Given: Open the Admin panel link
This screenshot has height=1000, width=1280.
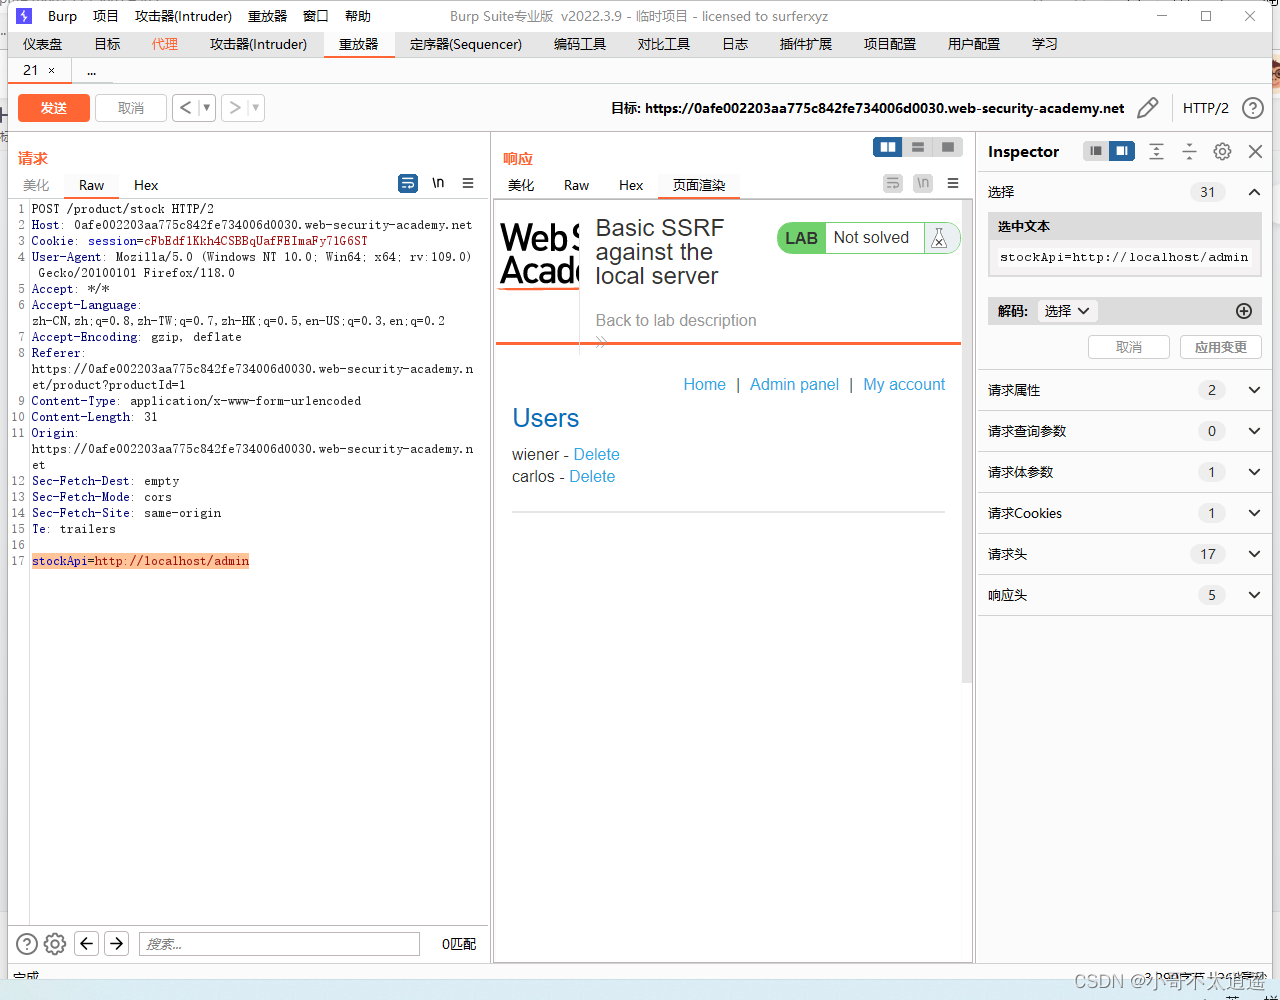Looking at the screenshot, I should click(x=795, y=384).
